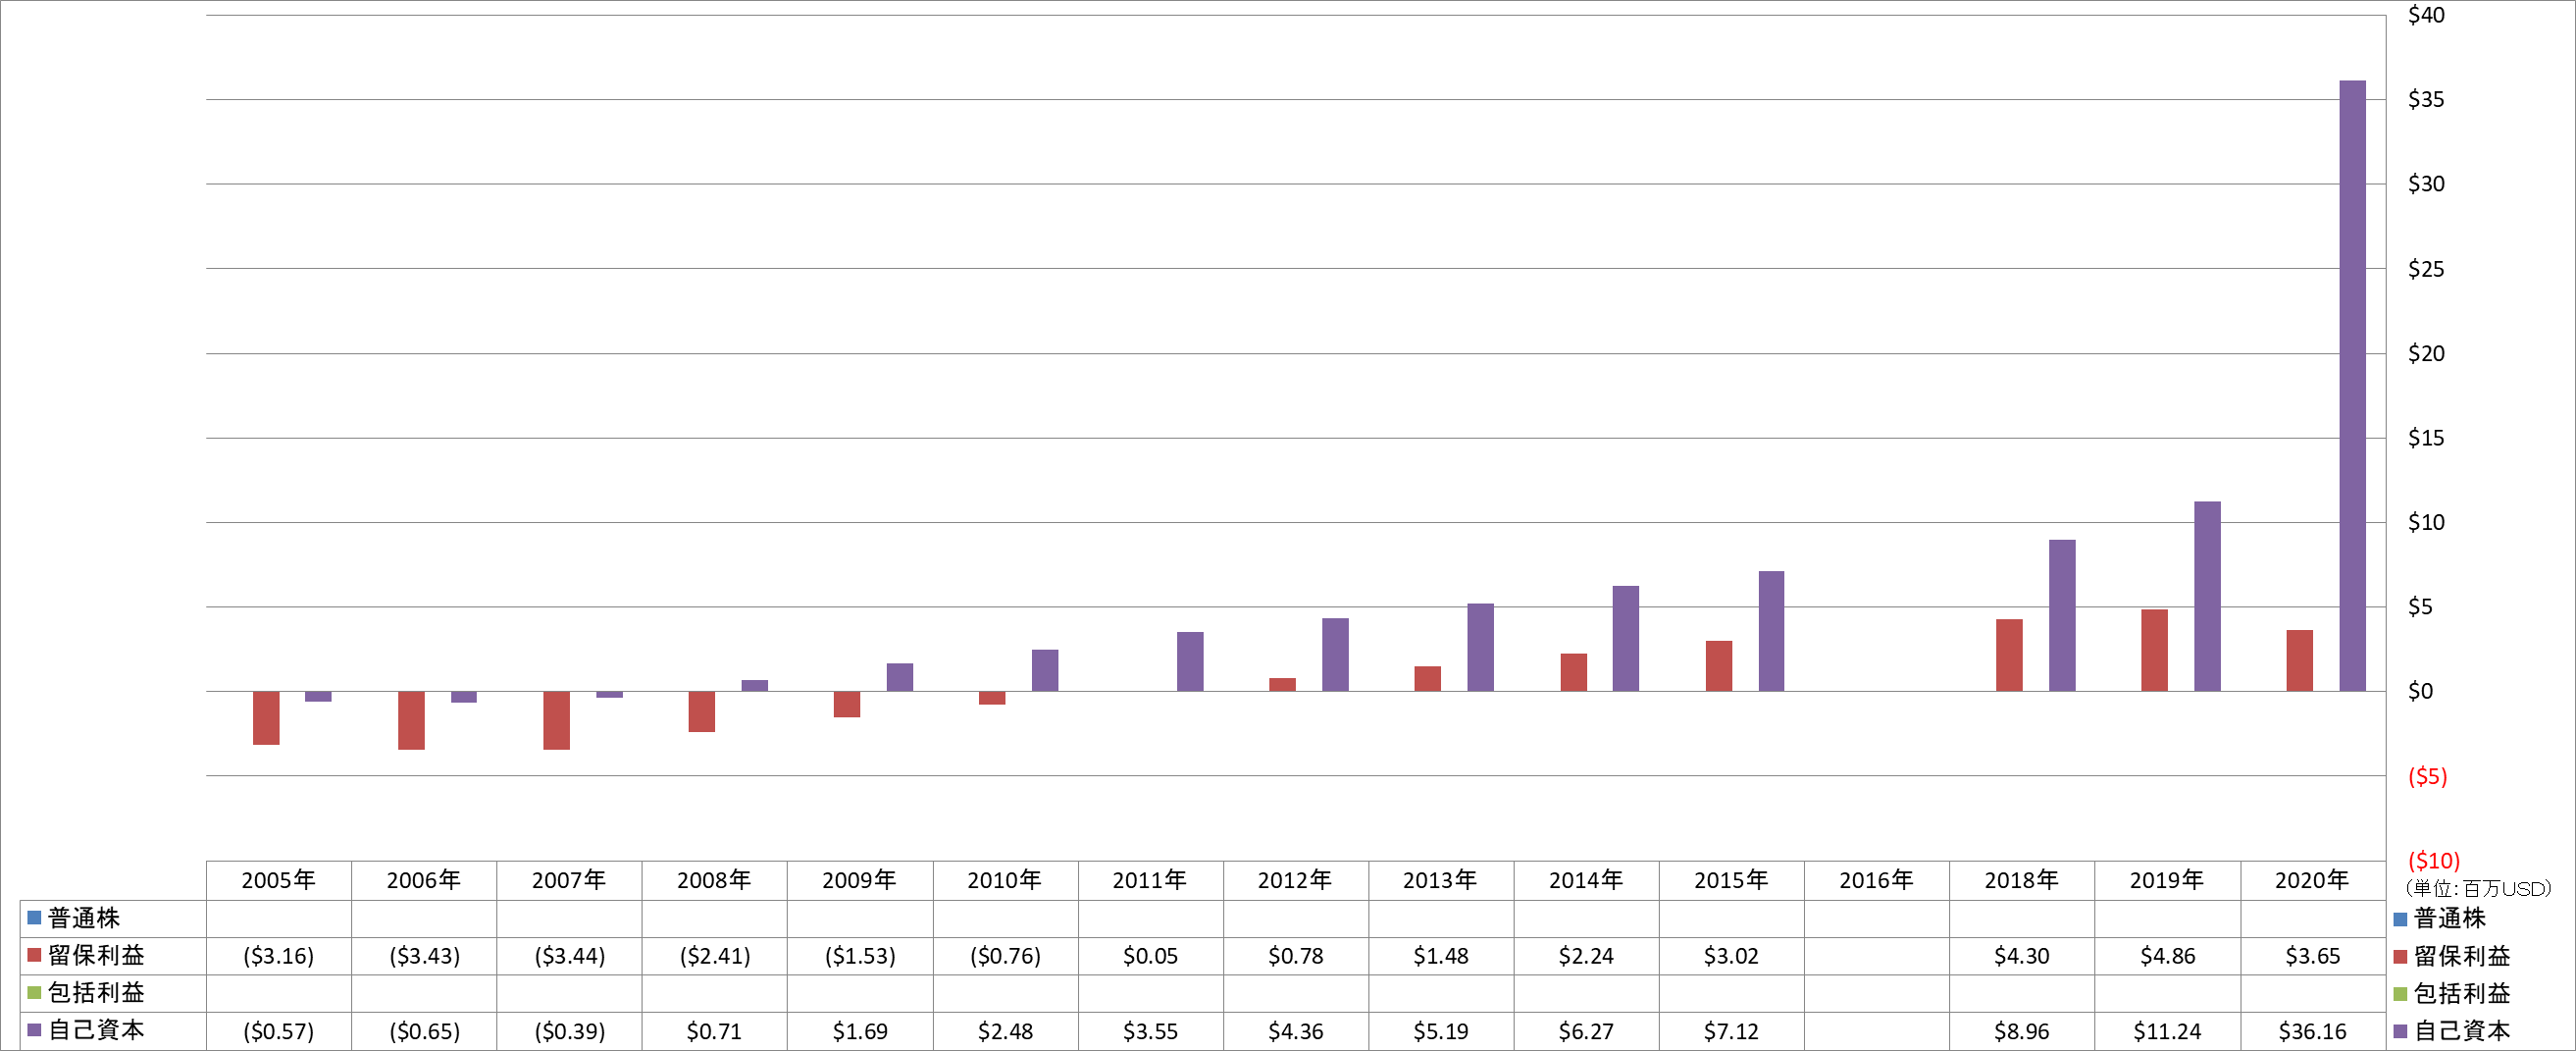This screenshot has width=2576, height=1051.
Task: Click the 2019年 column header
Action: [2167, 880]
